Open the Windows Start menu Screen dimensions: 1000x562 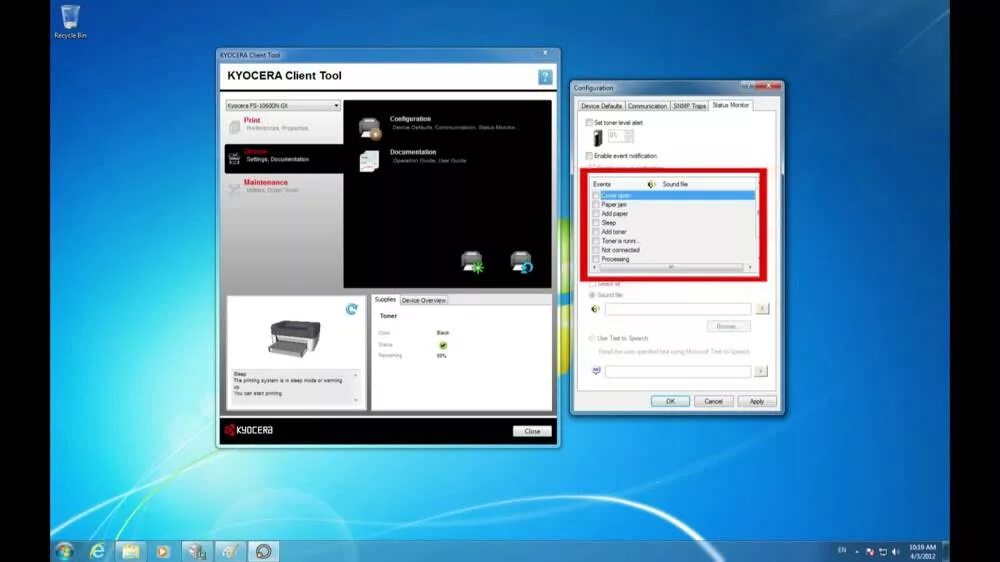tap(64, 551)
